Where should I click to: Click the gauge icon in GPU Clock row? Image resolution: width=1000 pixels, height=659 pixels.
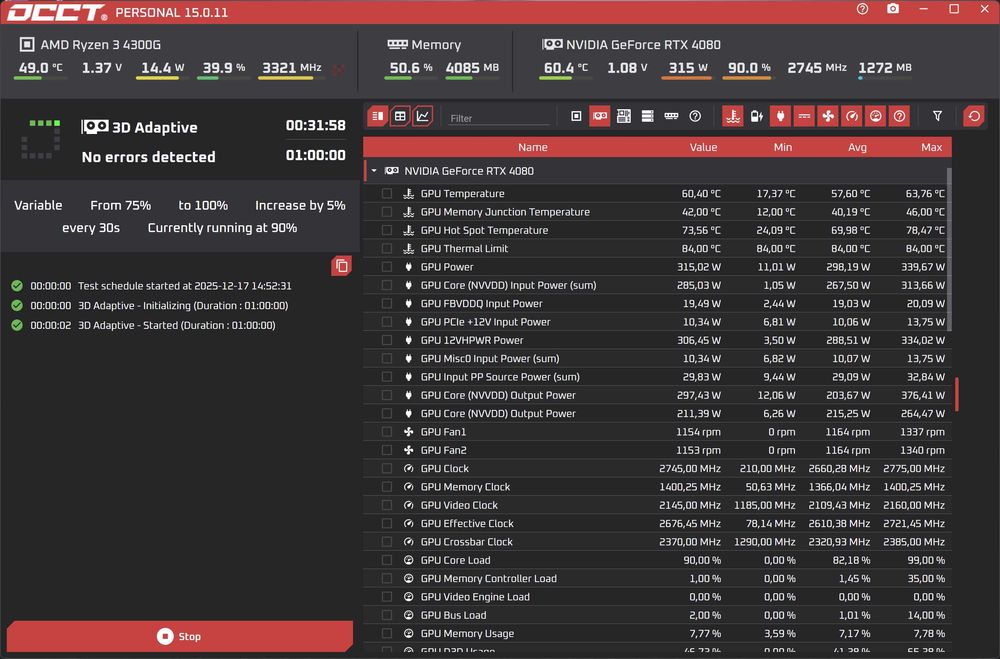(x=409, y=468)
